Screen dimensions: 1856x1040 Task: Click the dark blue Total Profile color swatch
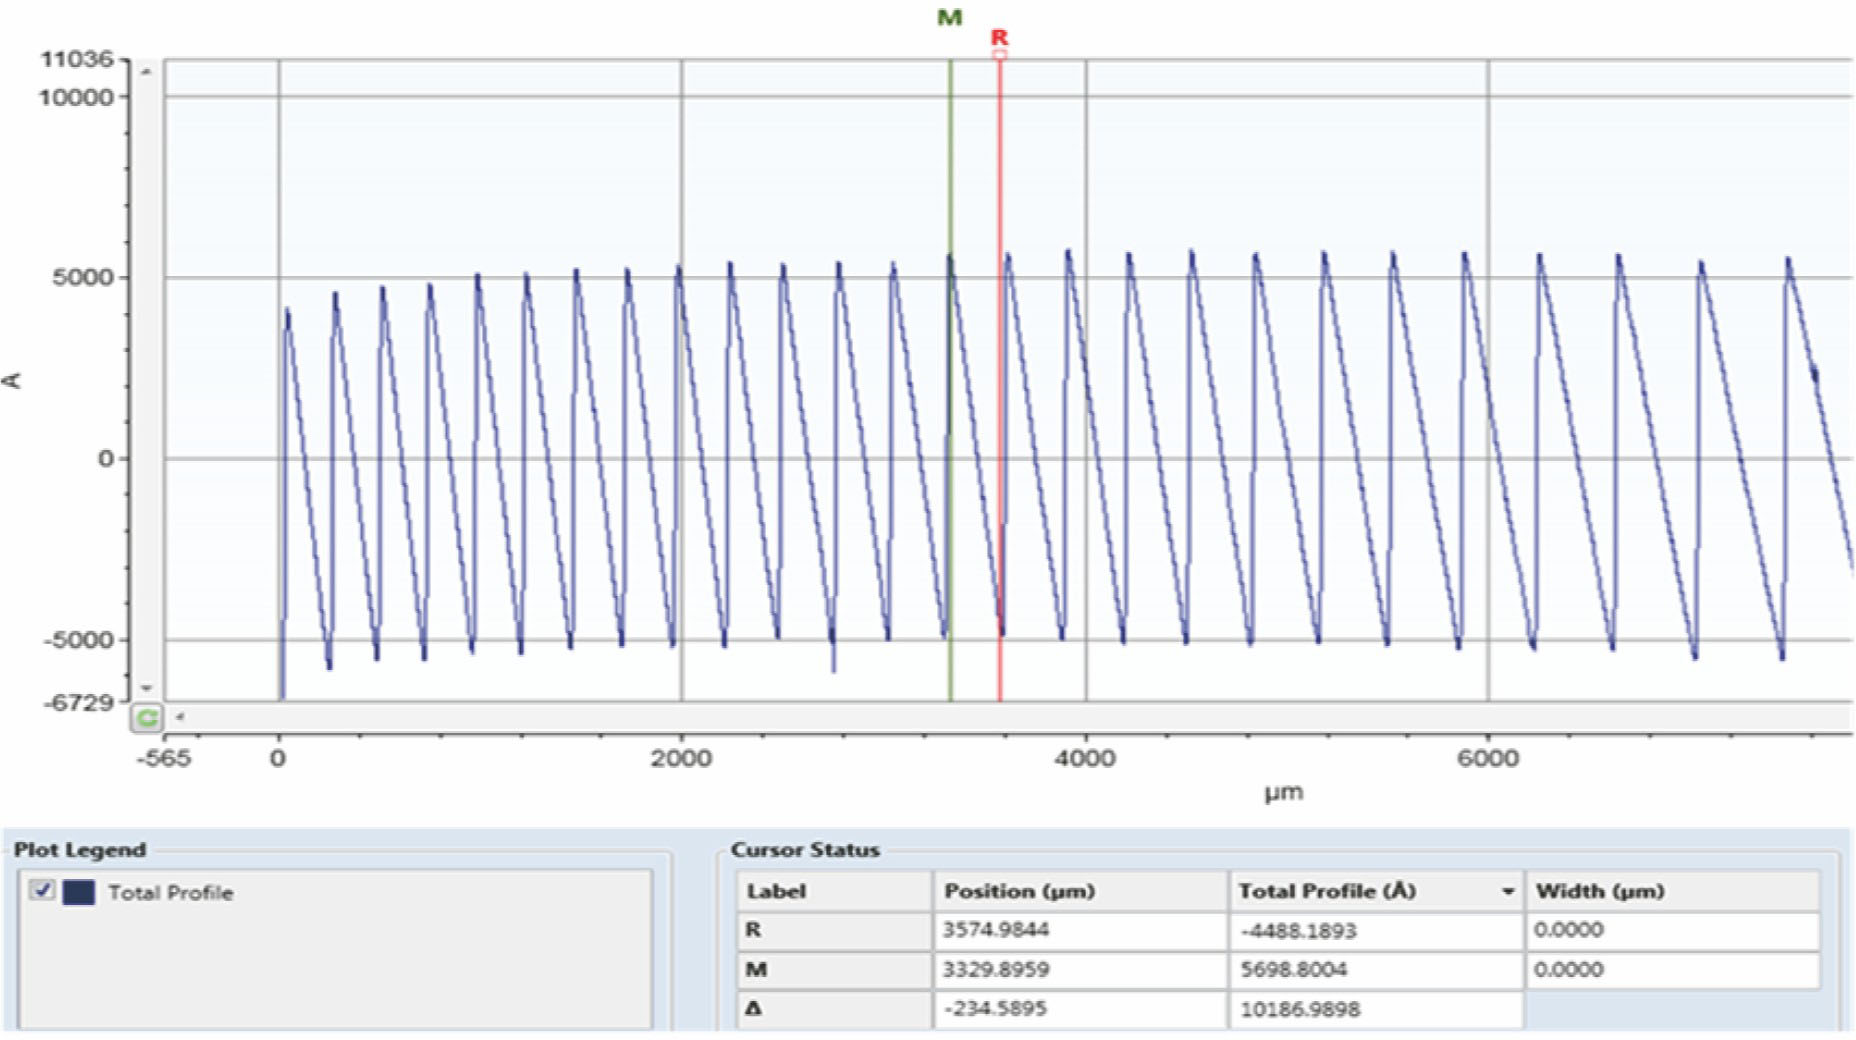(x=79, y=892)
